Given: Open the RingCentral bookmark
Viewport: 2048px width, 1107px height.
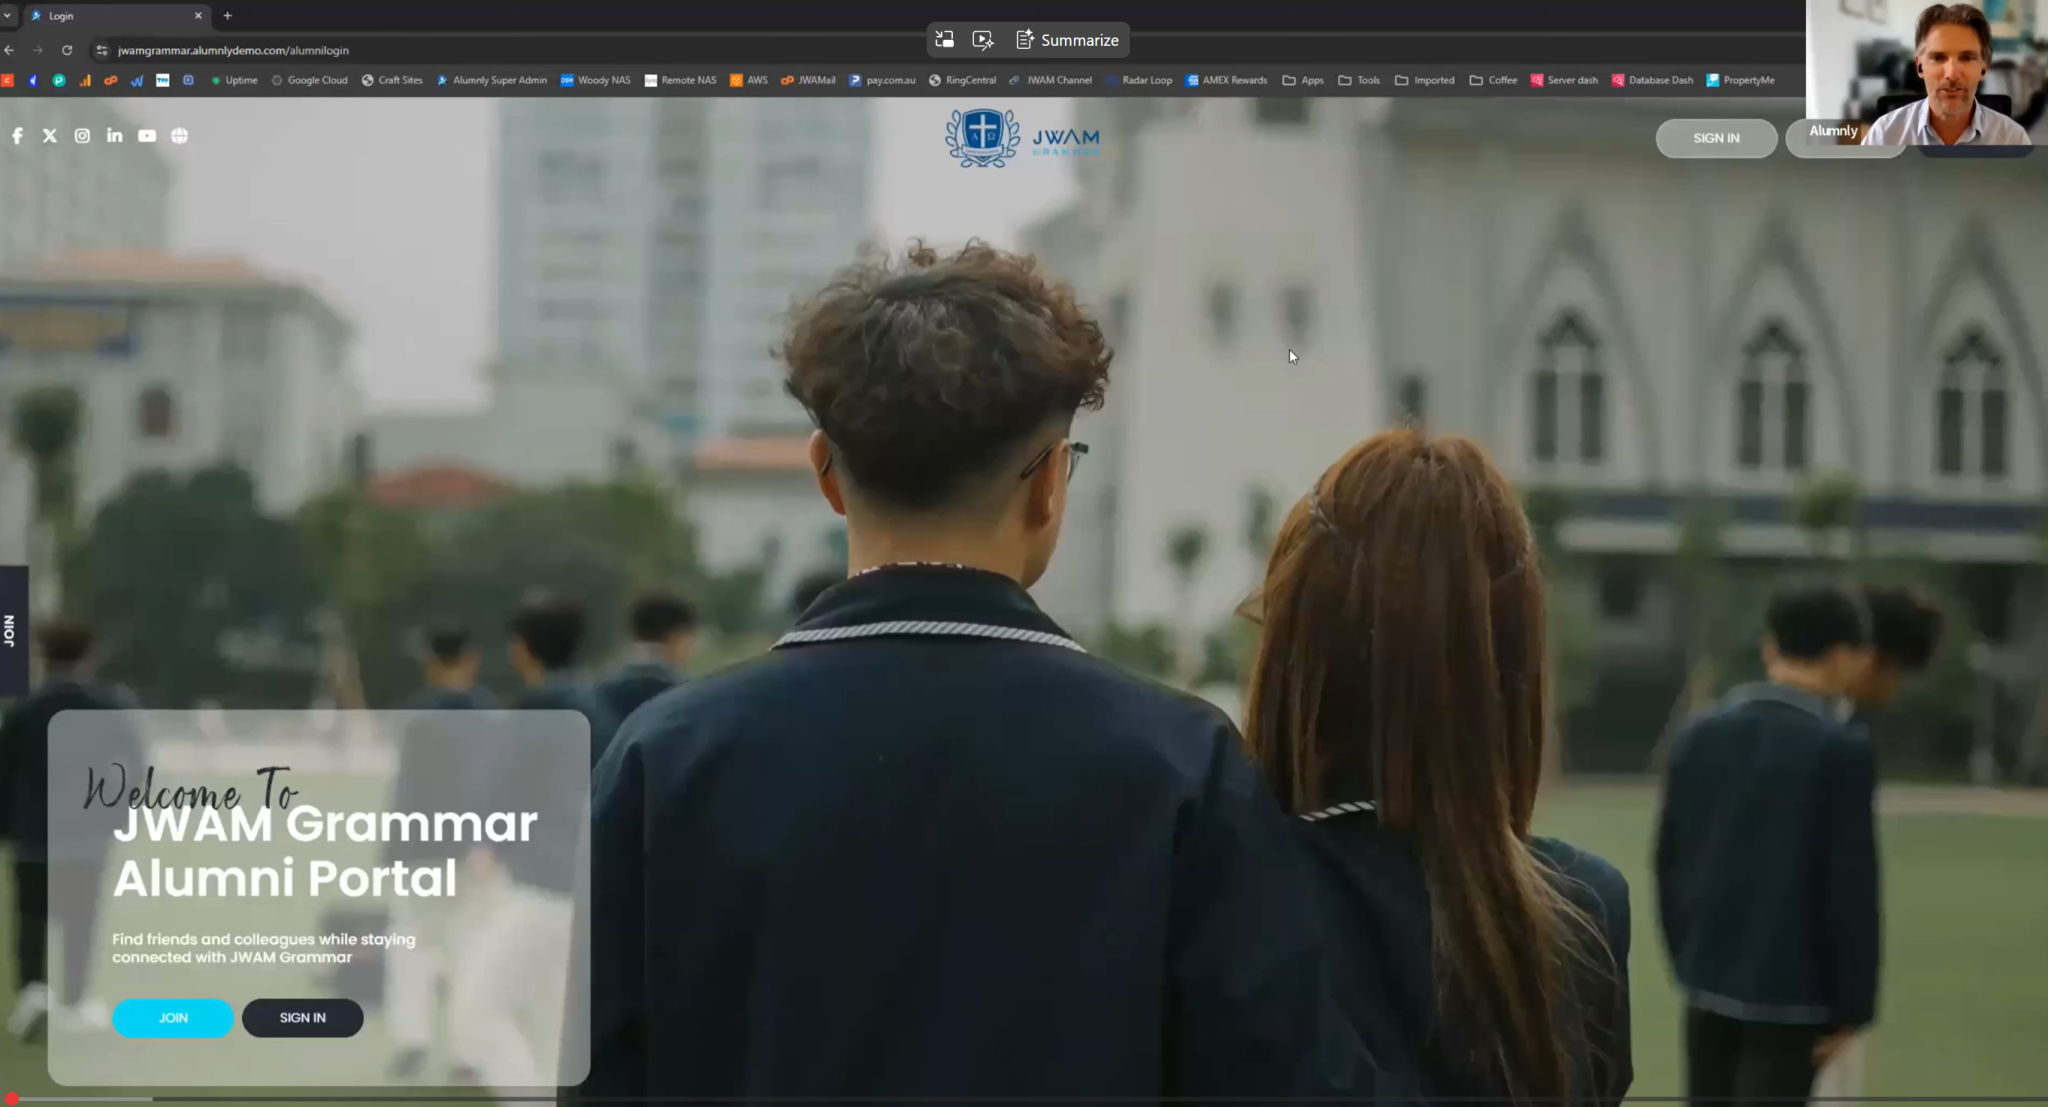Looking at the screenshot, I should [x=962, y=80].
